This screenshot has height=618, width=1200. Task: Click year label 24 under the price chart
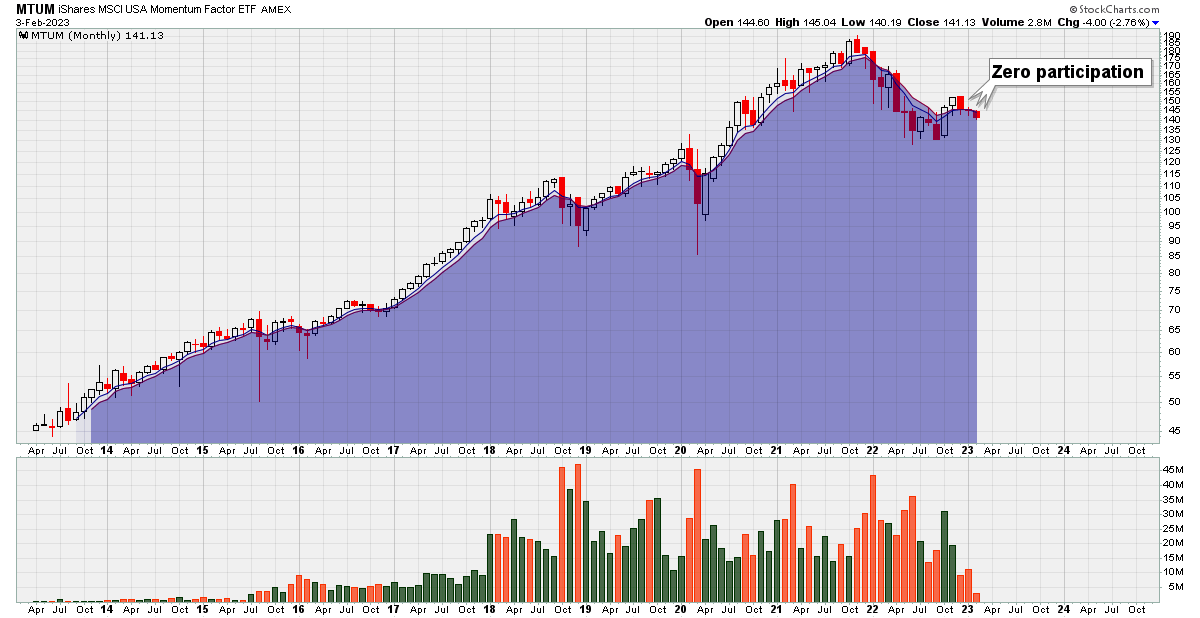click(x=1063, y=451)
